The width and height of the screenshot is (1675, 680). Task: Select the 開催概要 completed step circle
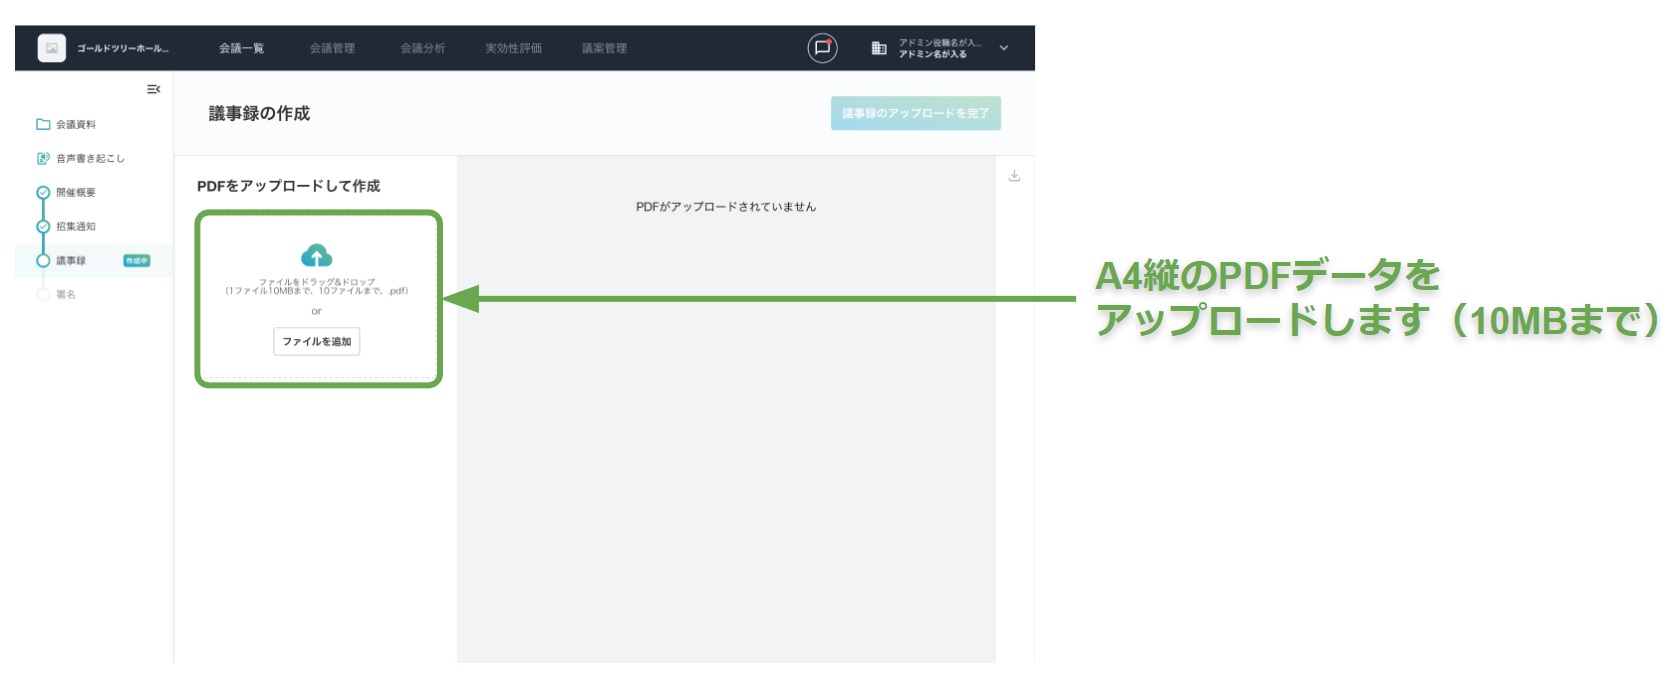click(x=43, y=193)
